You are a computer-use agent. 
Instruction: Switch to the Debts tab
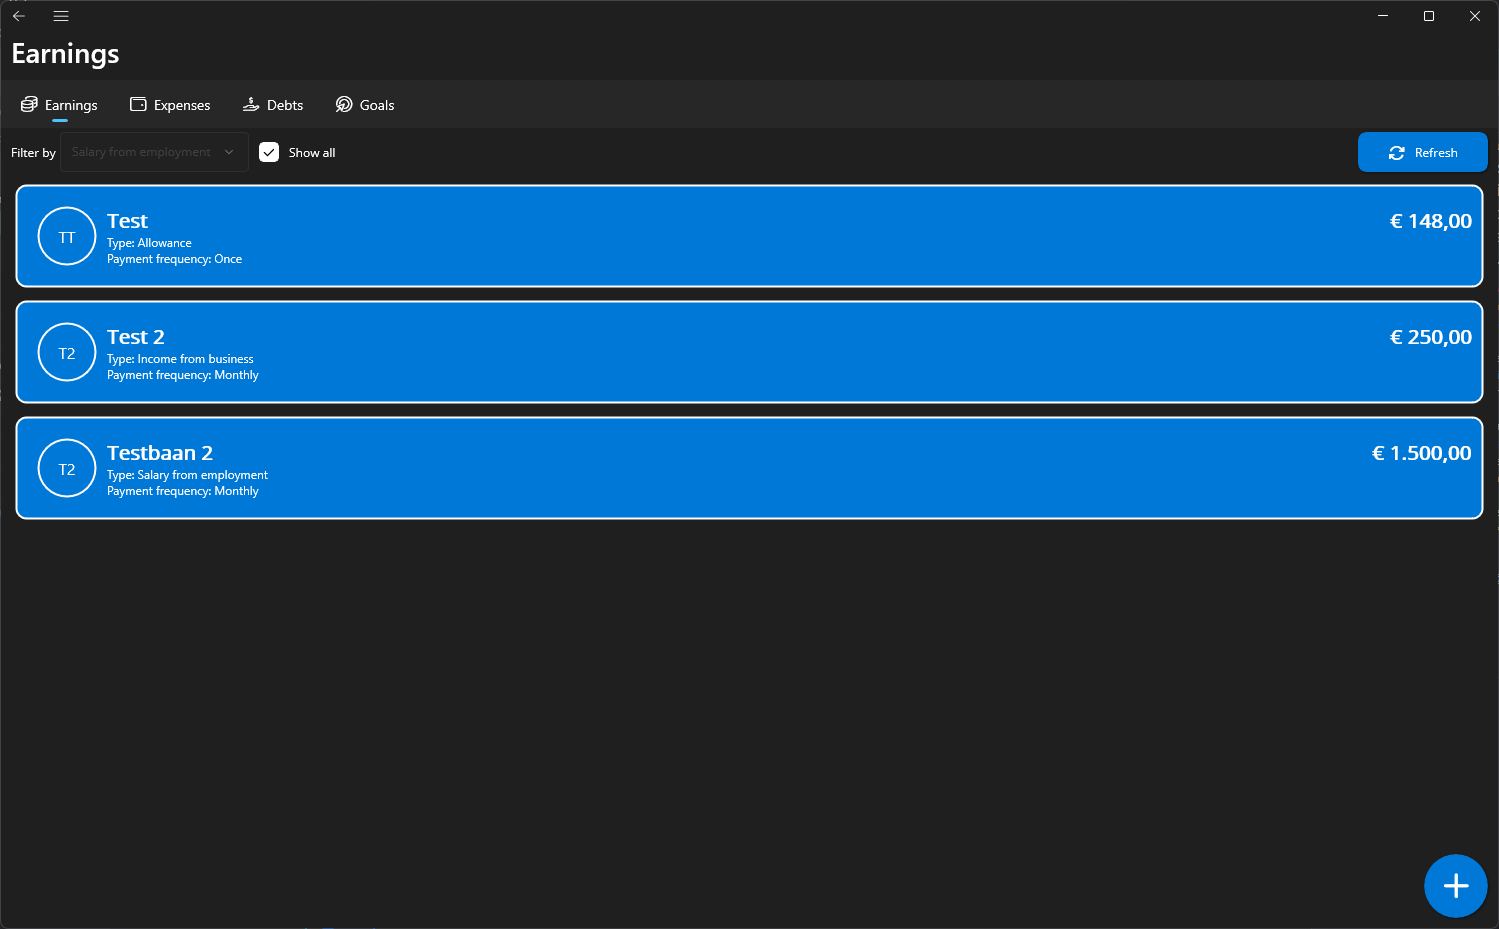point(273,105)
